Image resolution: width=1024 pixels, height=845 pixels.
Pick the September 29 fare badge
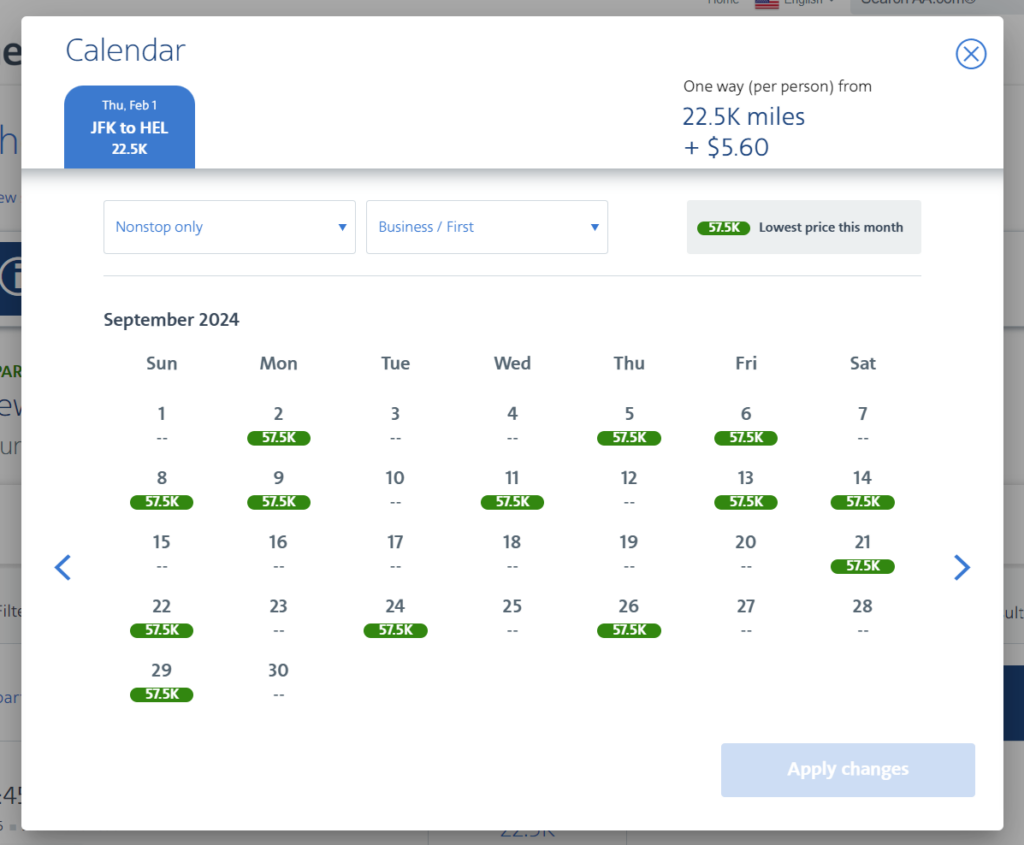pyautogui.click(x=161, y=694)
